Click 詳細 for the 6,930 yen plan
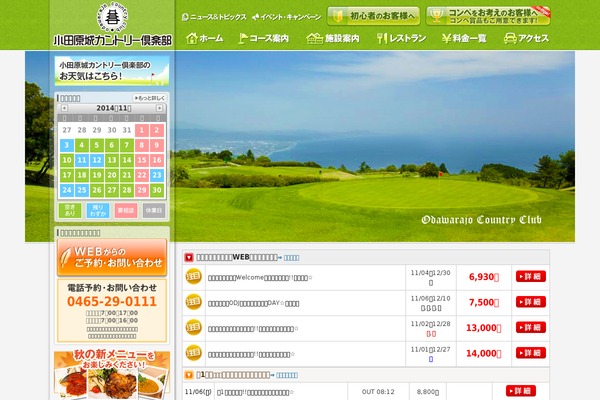Screen dimensions: 600x400 531,276
